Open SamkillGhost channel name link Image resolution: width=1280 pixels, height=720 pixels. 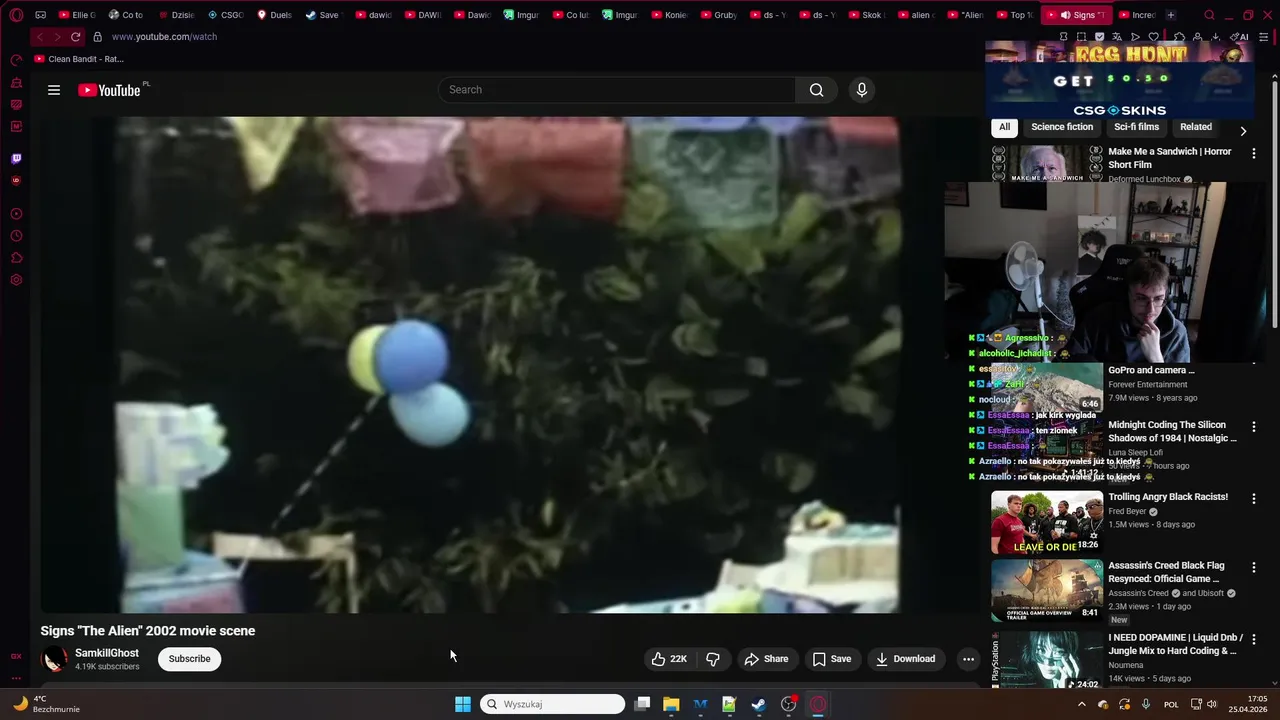tap(107, 653)
